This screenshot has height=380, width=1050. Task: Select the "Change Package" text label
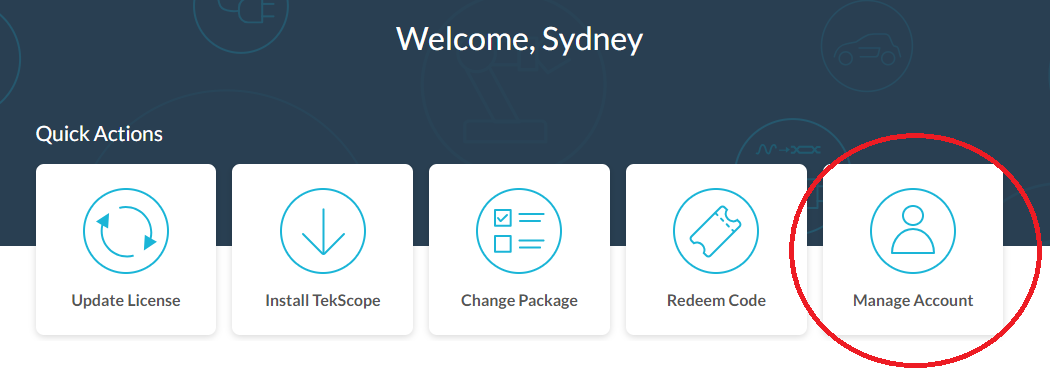click(519, 300)
